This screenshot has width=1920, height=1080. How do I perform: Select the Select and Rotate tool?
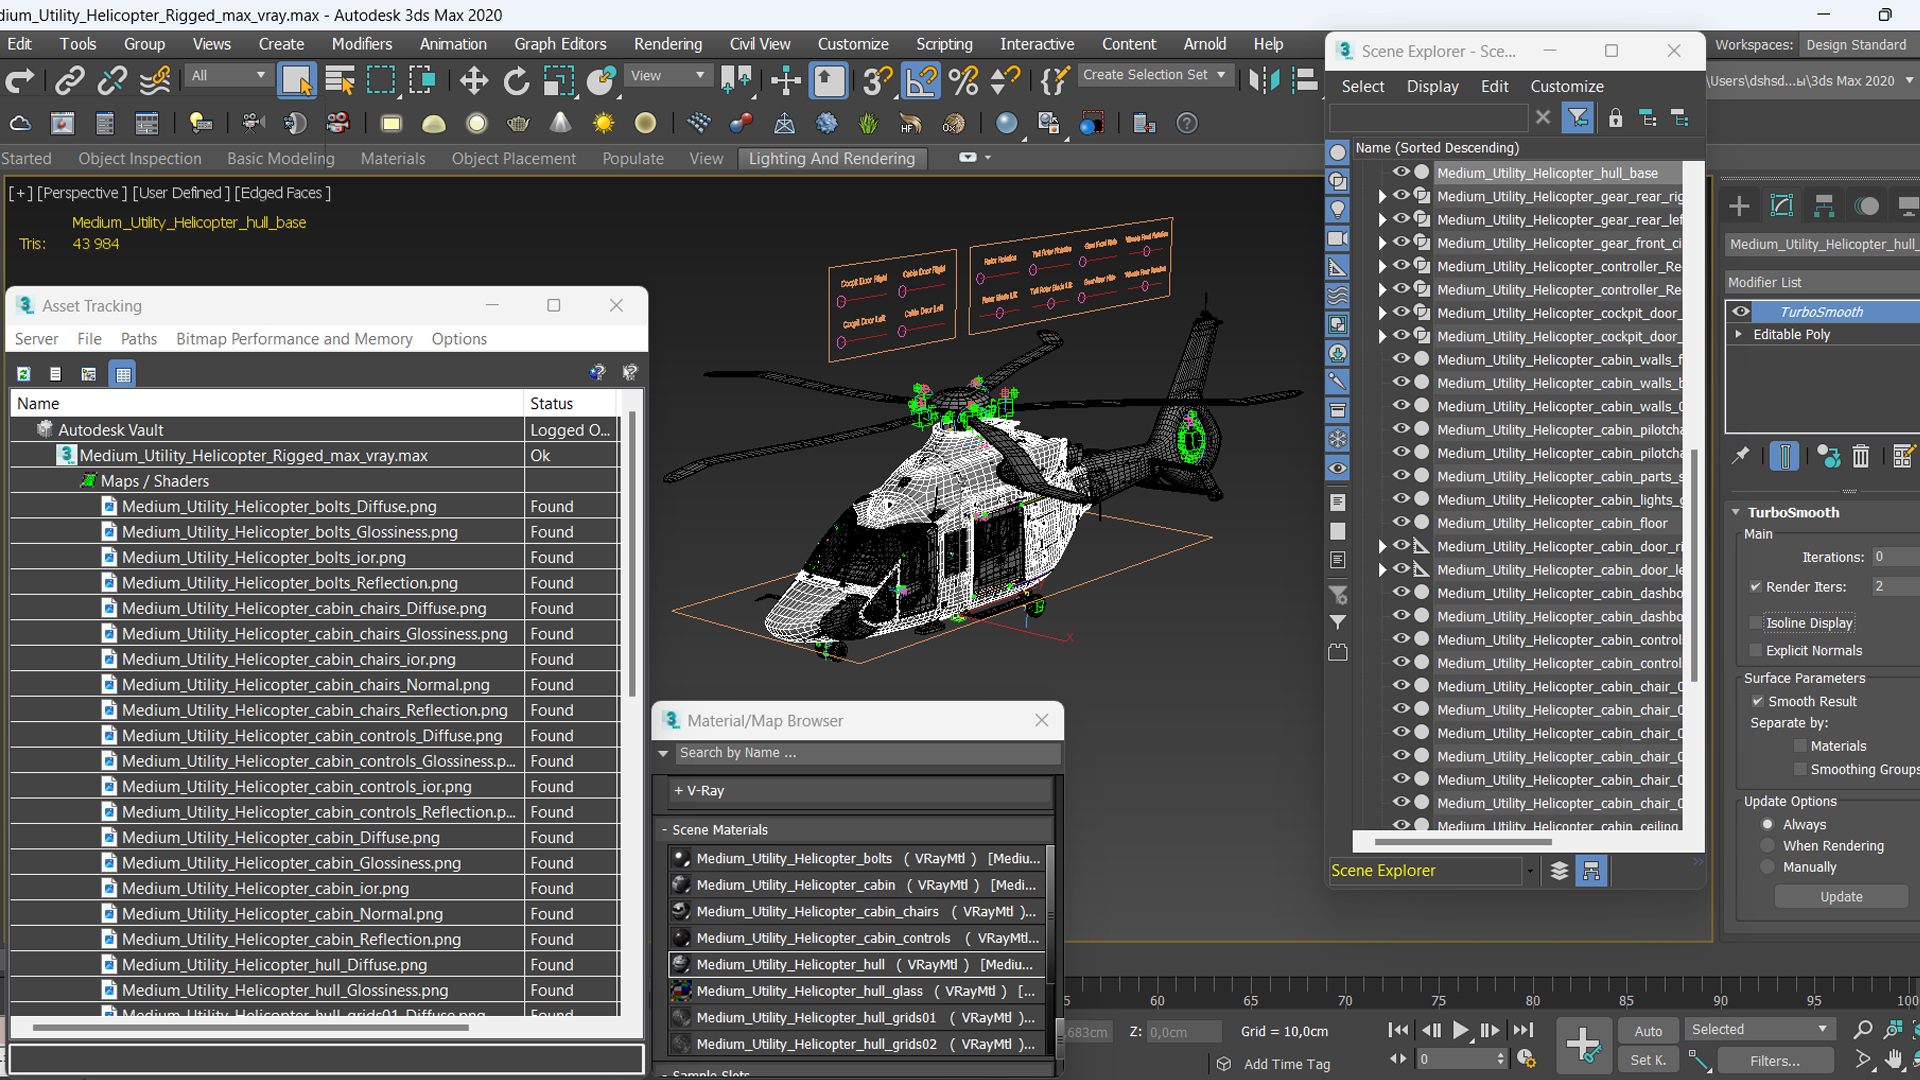click(516, 80)
